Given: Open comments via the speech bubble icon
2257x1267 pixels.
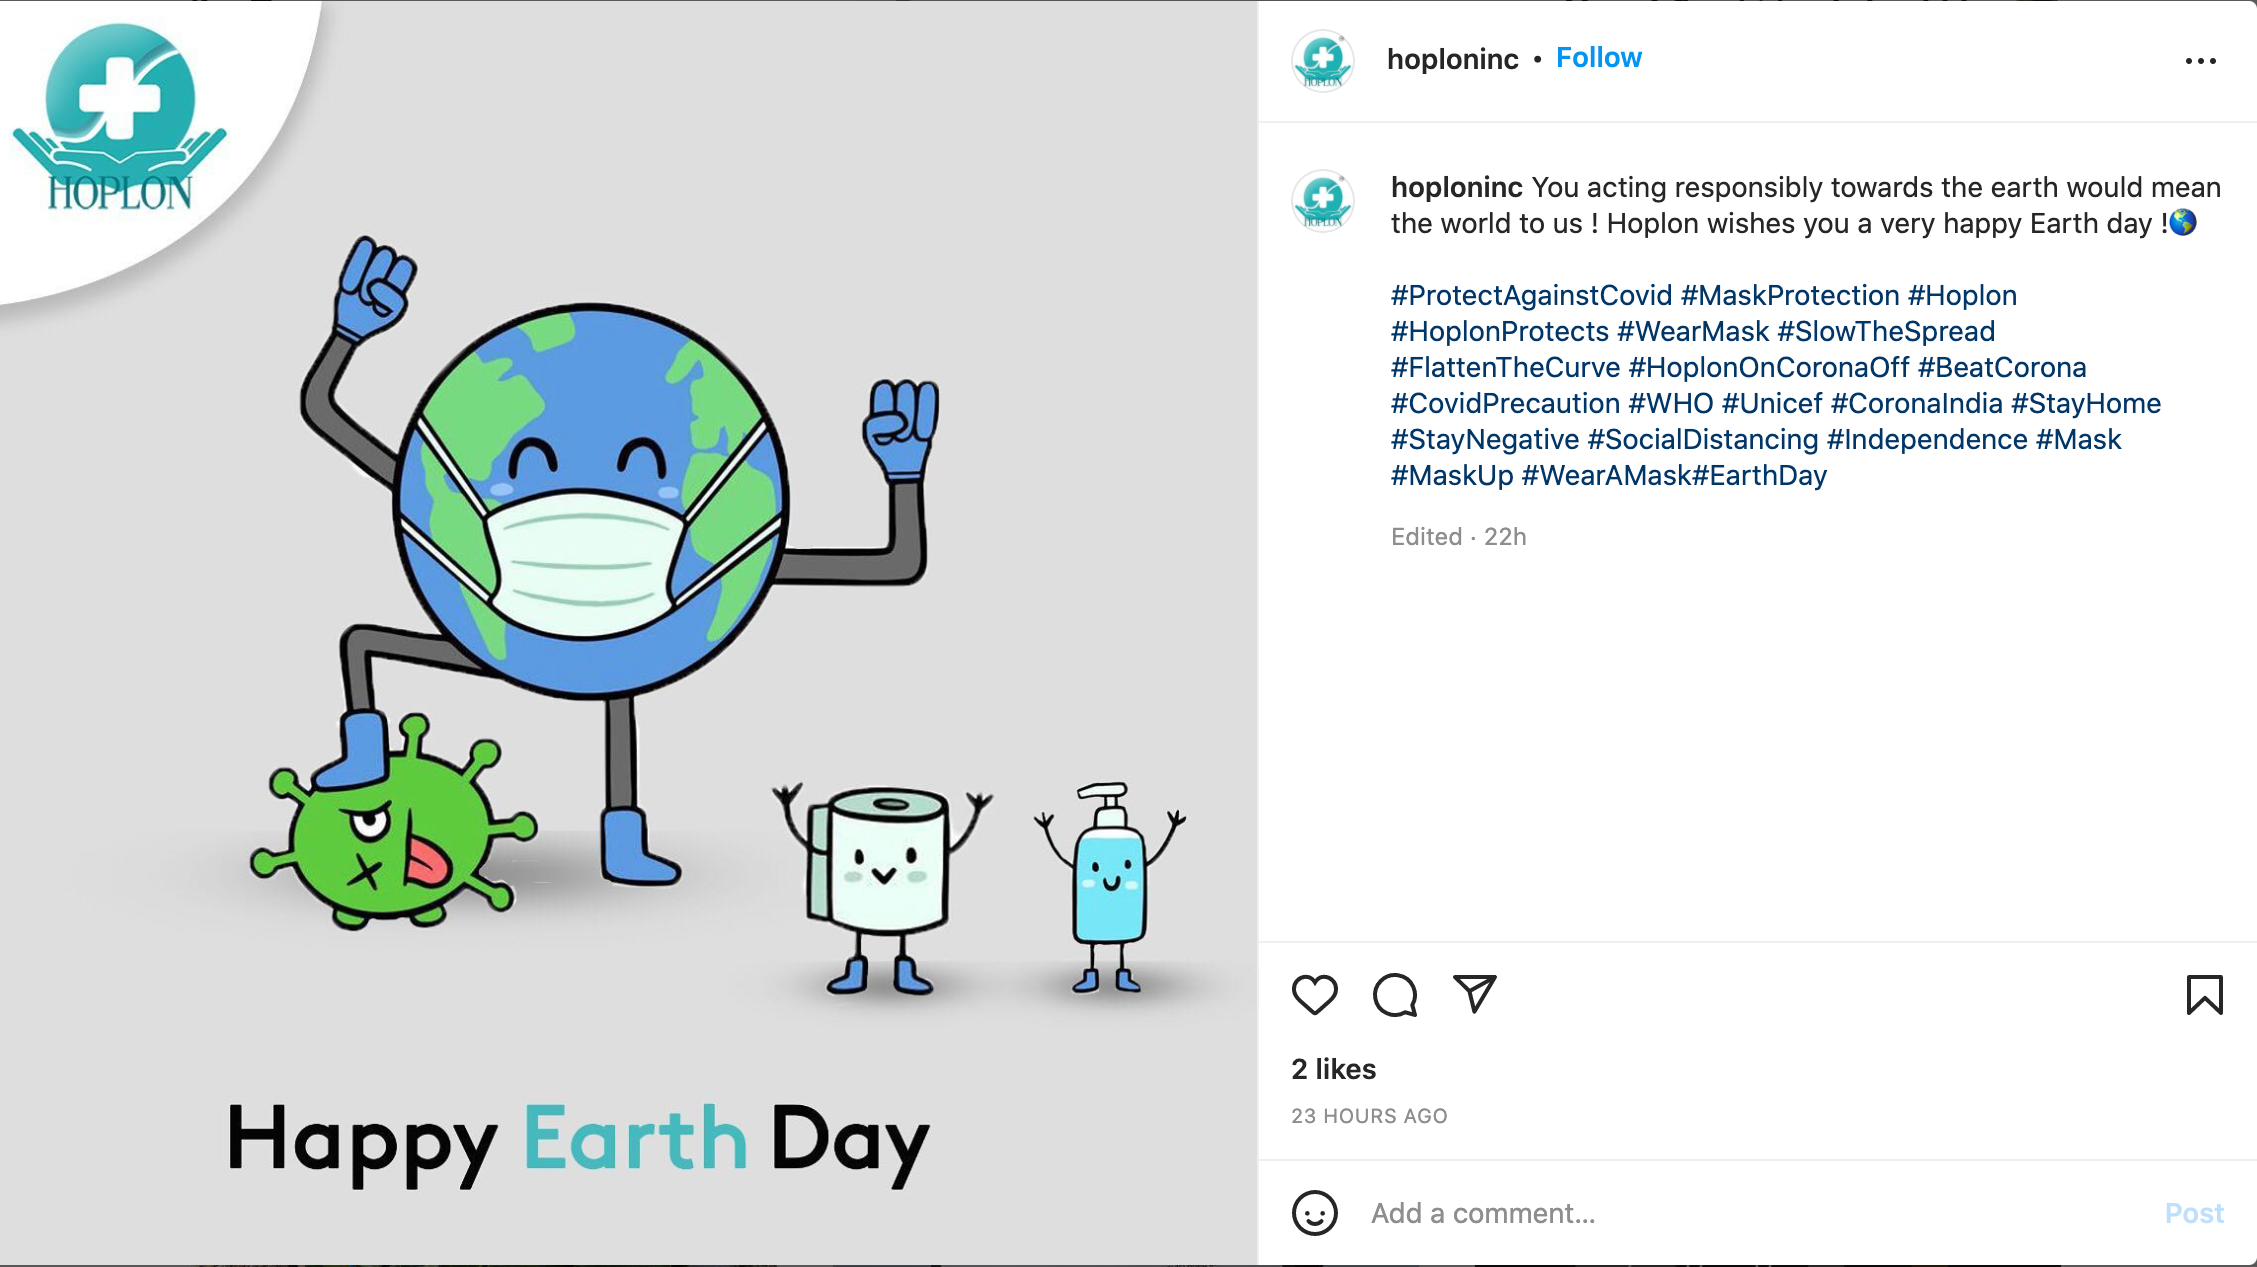Looking at the screenshot, I should 1394,994.
